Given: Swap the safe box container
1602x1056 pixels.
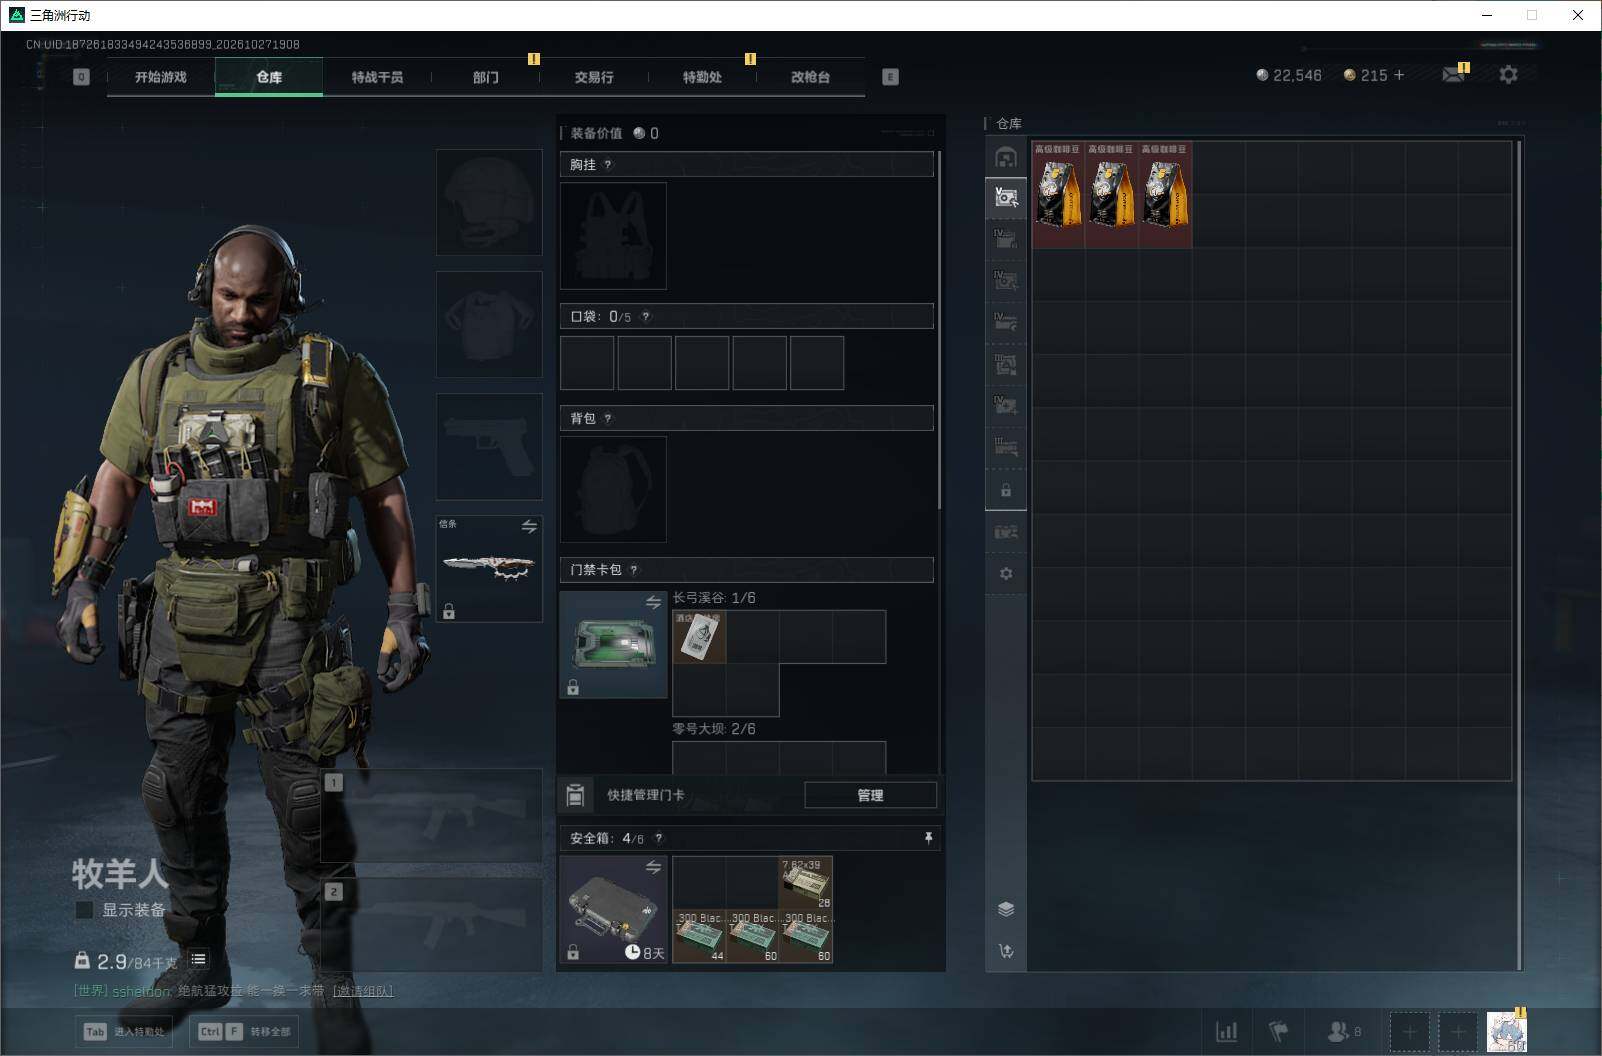Looking at the screenshot, I should coord(653,867).
